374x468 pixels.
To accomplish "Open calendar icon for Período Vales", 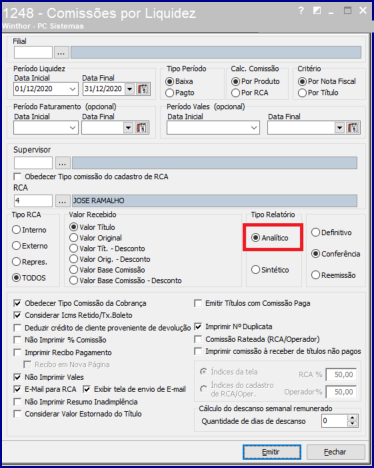I will [353, 128].
